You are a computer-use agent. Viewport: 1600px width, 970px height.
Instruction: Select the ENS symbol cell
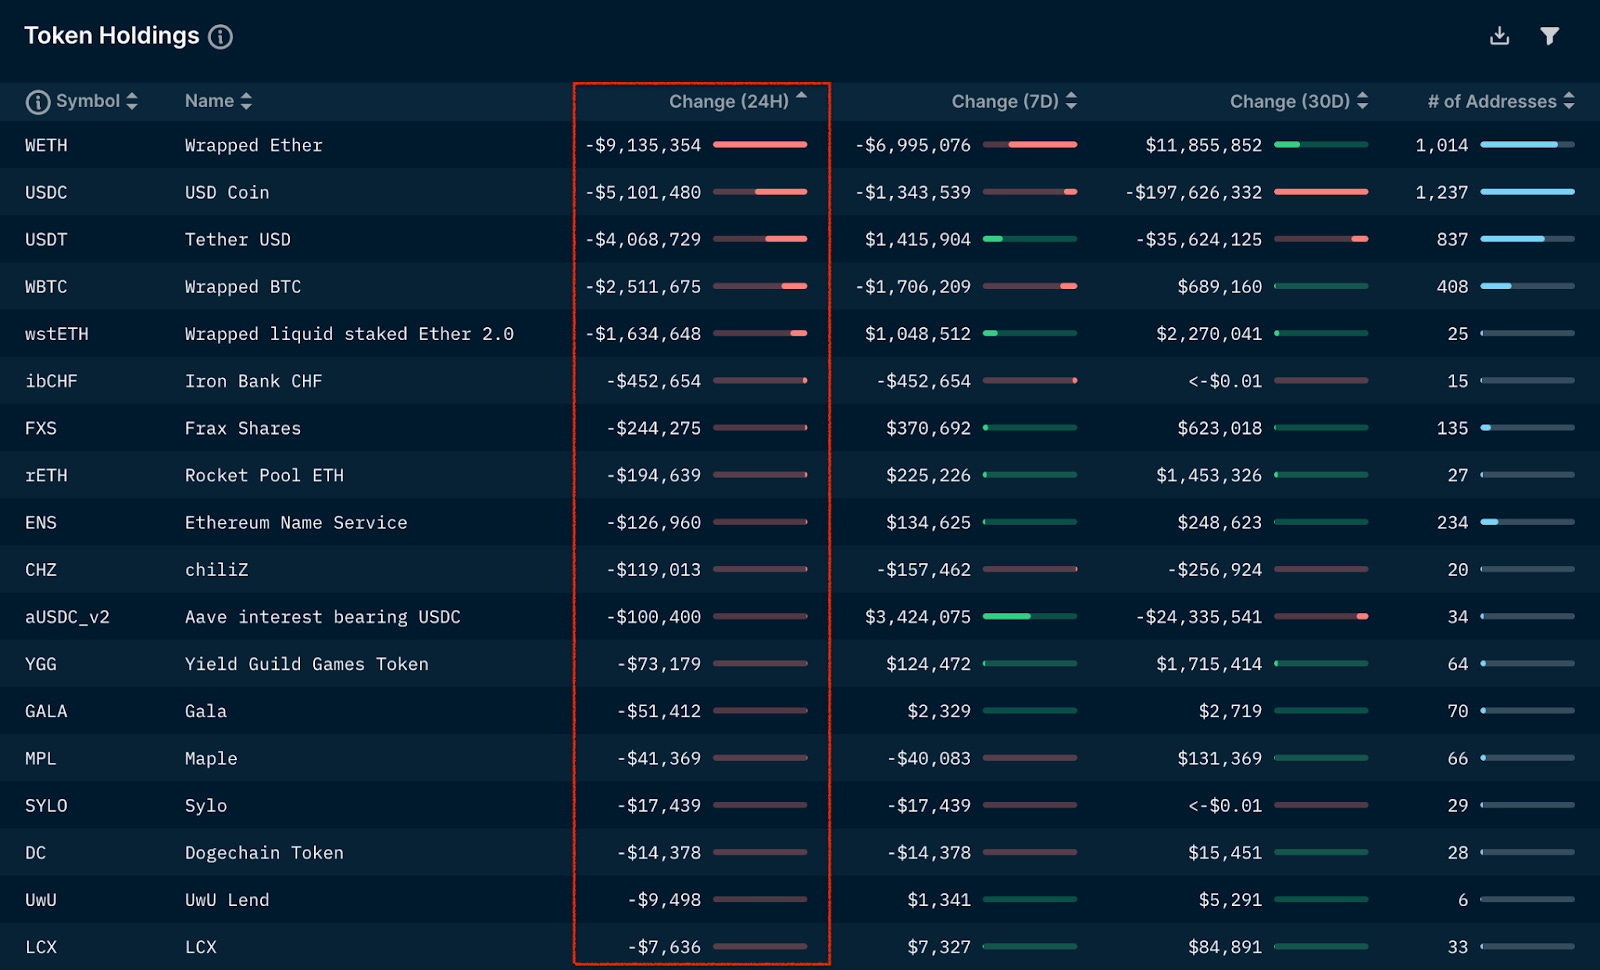pos(41,523)
